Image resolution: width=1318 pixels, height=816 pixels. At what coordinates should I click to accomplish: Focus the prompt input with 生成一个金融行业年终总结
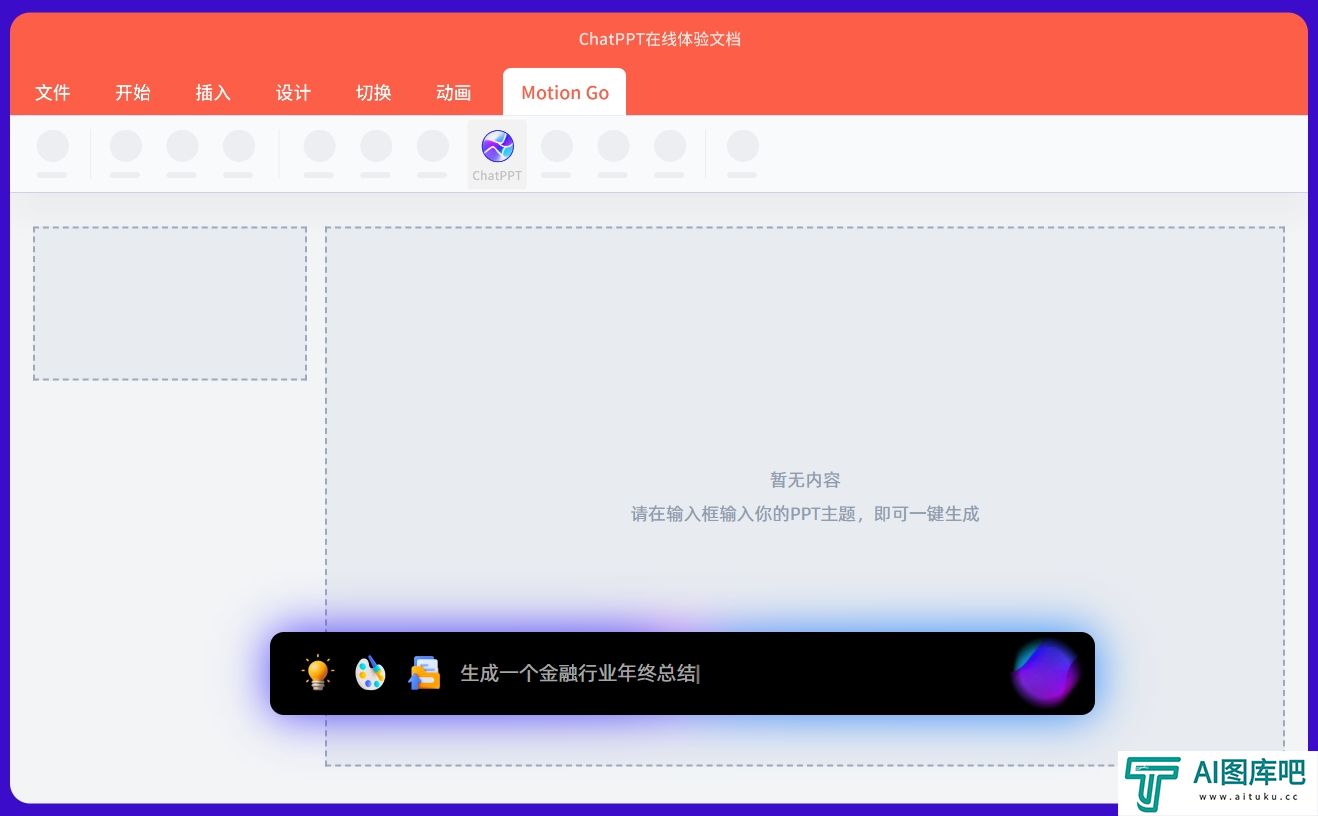coord(579,673)
